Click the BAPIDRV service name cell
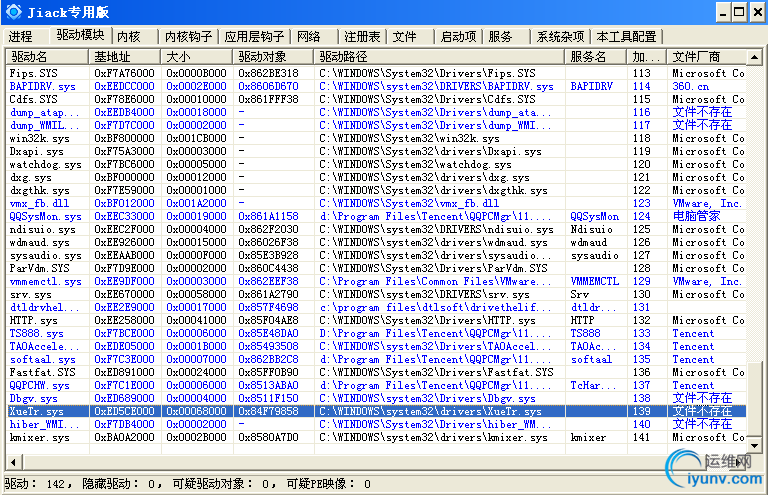Screen dimensions: 768x495 pos(591,86)
